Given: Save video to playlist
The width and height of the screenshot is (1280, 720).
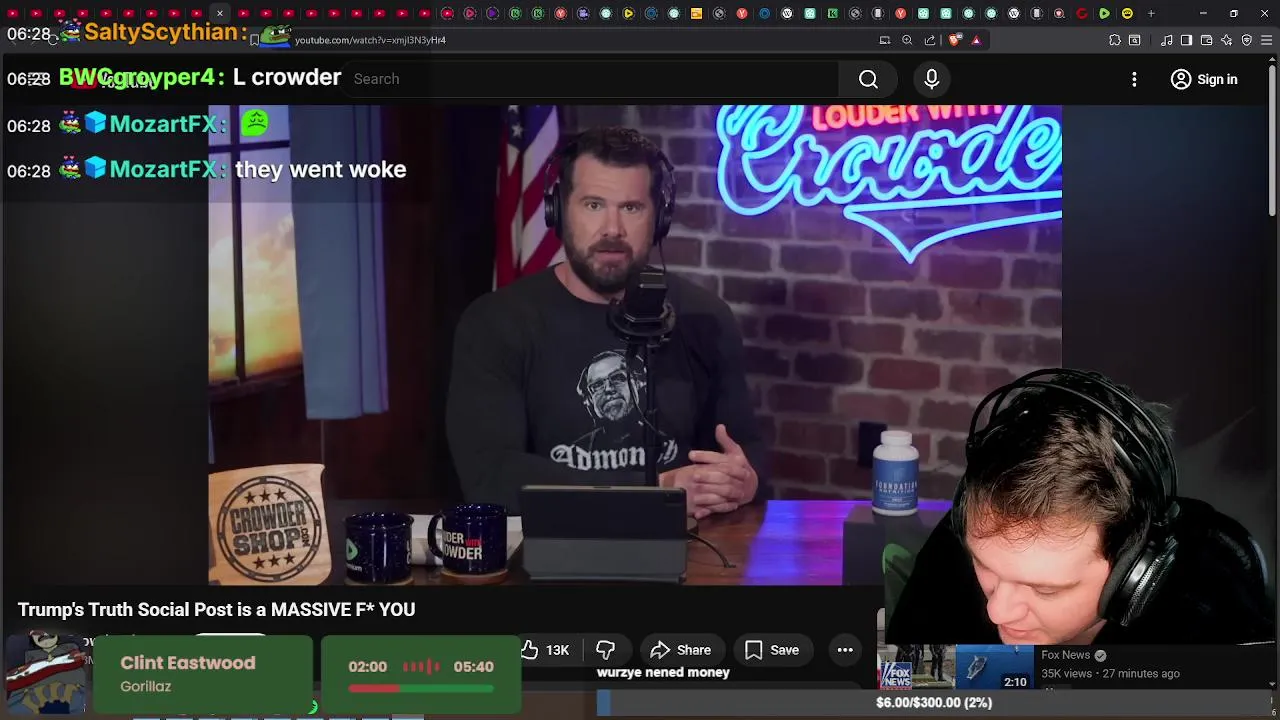Looking at the screenshot, I should (x=771, y=650).
